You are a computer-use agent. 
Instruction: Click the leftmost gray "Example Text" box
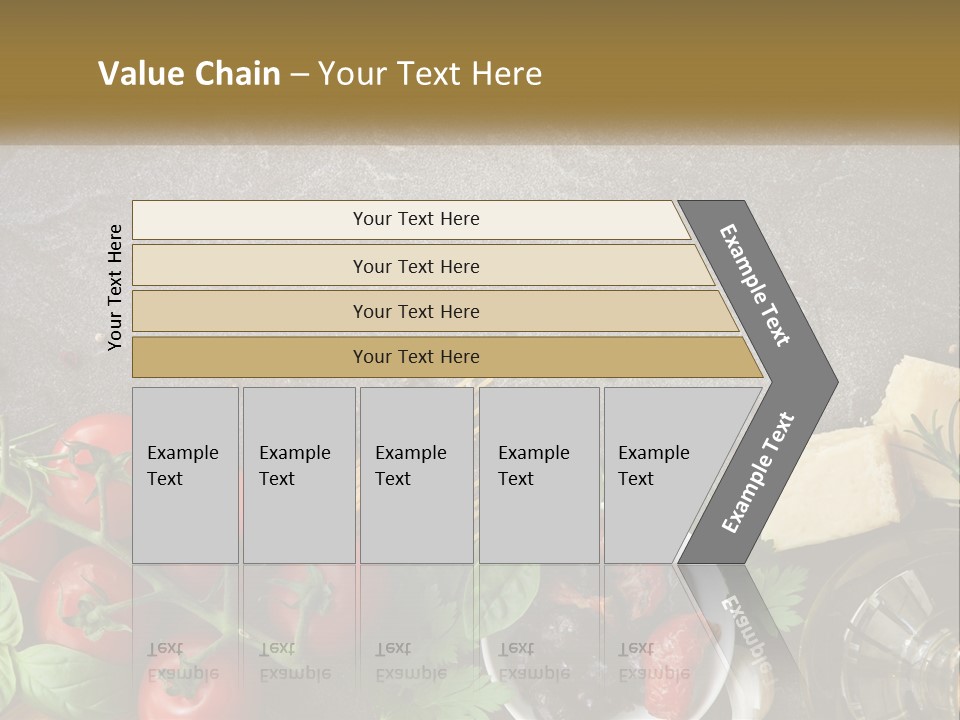point(185,475)
